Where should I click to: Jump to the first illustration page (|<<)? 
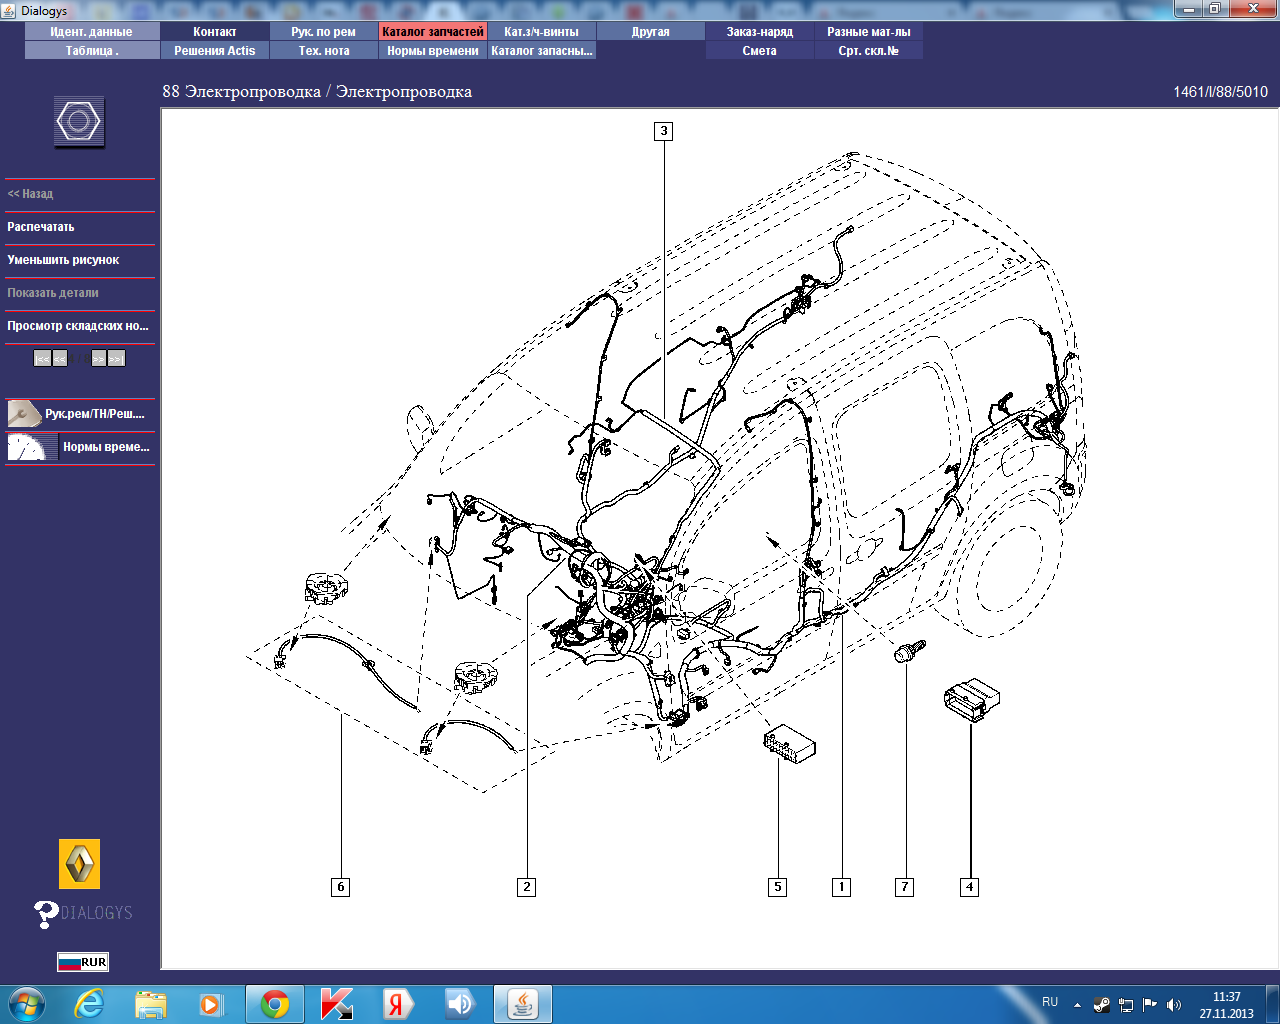click(42, 358)
